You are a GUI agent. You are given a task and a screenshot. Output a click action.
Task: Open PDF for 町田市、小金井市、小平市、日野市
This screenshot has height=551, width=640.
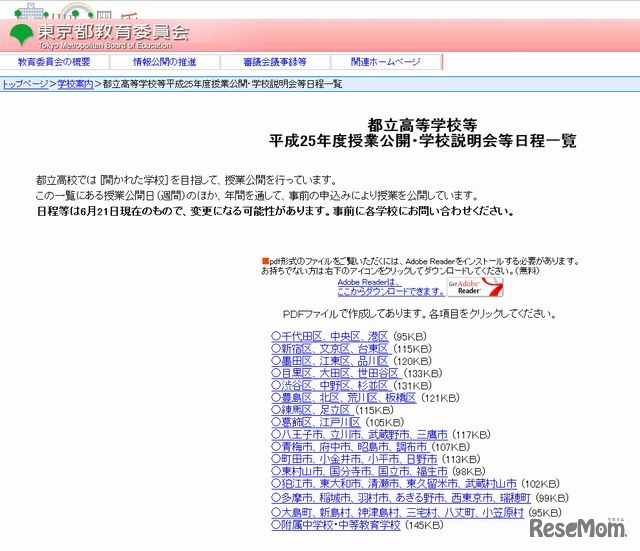tap(354, 459)
